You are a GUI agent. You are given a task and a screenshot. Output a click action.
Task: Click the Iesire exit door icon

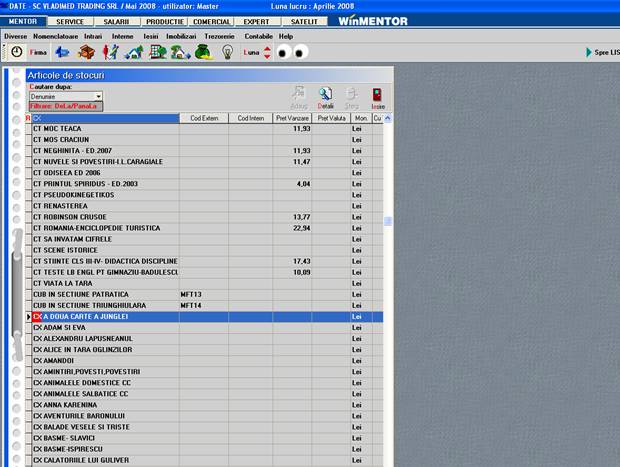point(378,98)
